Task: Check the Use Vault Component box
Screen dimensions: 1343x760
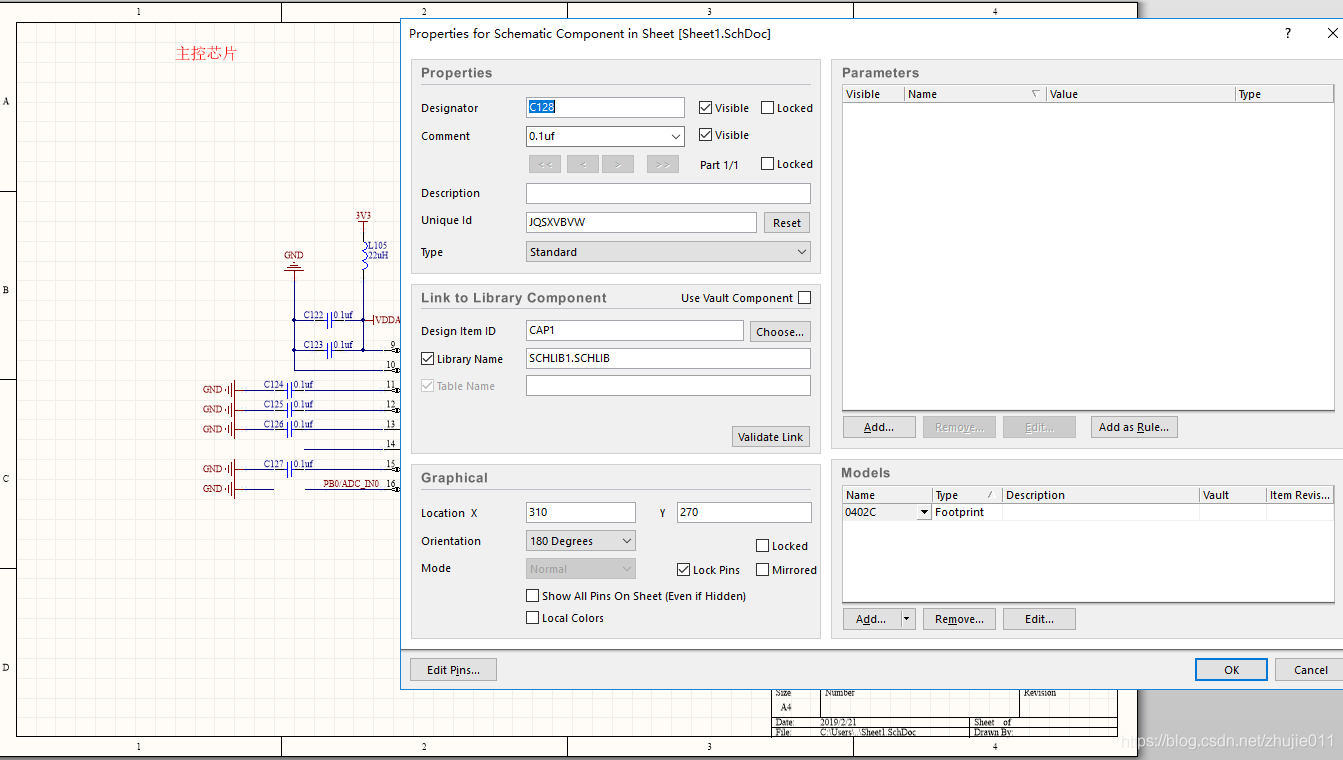Action: pos(805,298)
